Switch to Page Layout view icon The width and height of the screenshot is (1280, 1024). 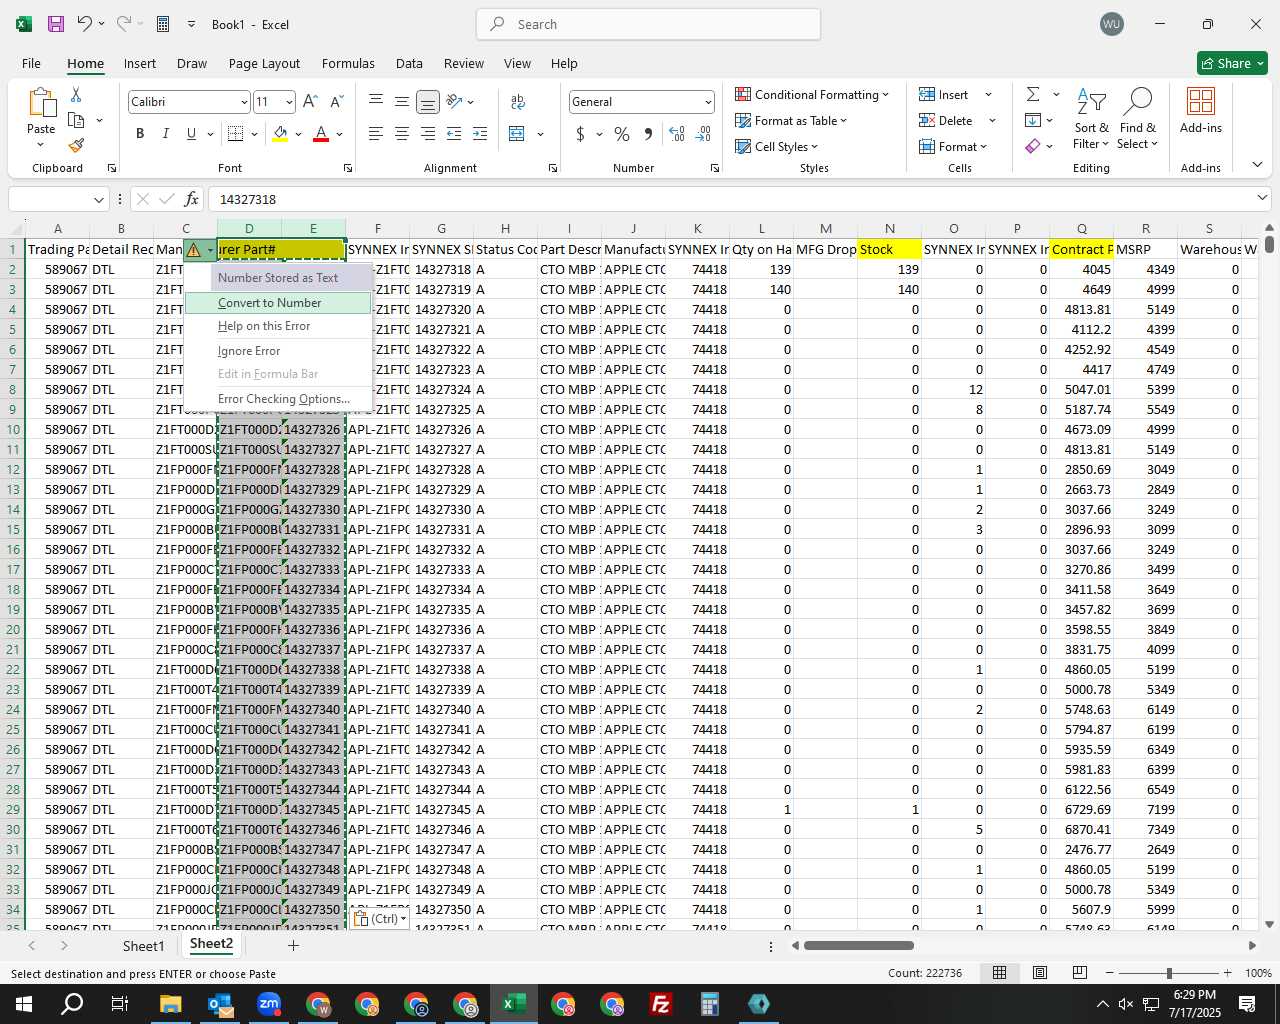pyautogui.click(x=1040, y=972)
